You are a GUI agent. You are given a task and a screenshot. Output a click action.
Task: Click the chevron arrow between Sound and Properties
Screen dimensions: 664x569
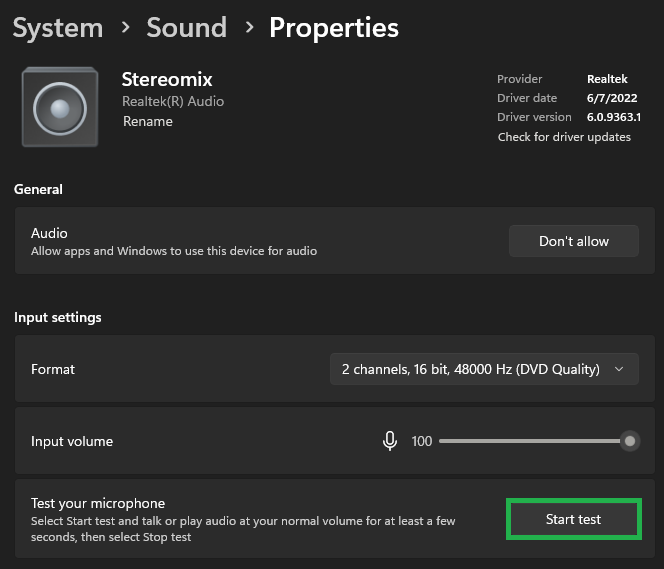point(248,28)
